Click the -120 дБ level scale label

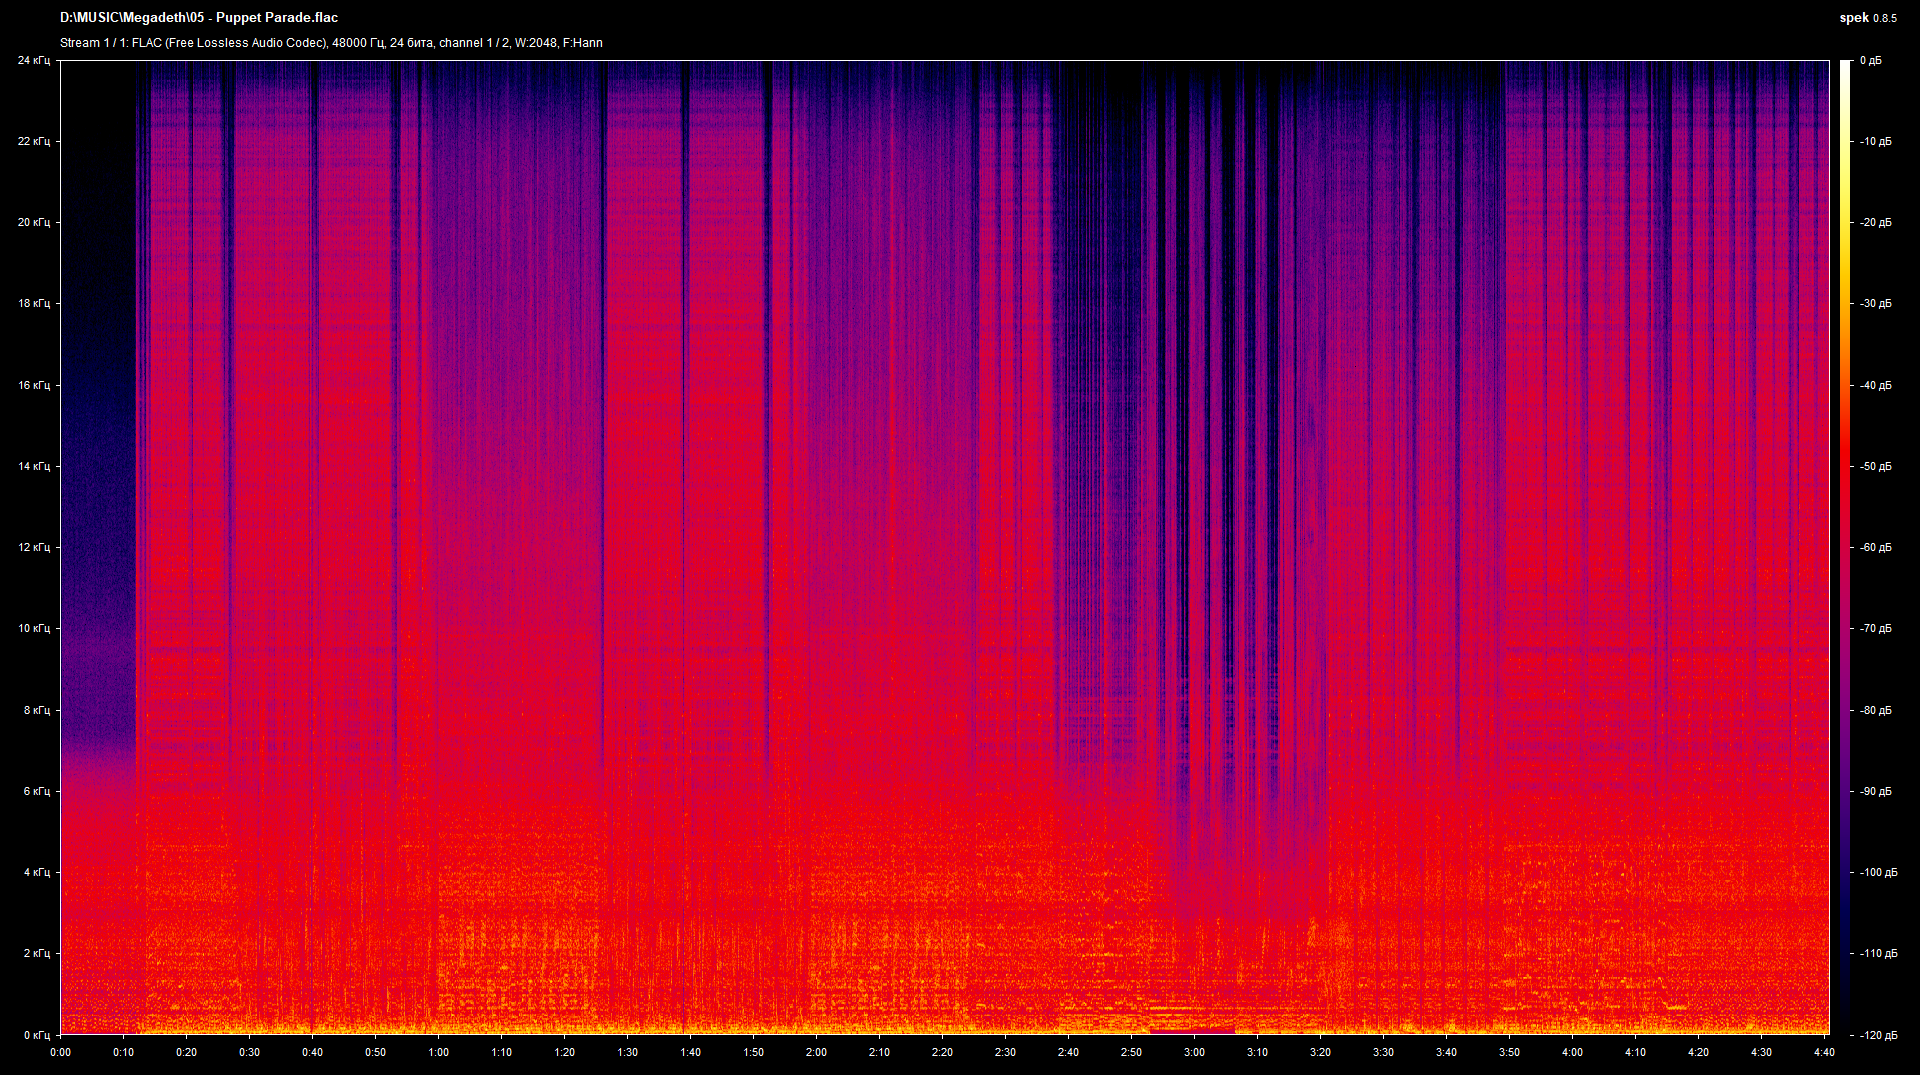pos(1877,1035)
